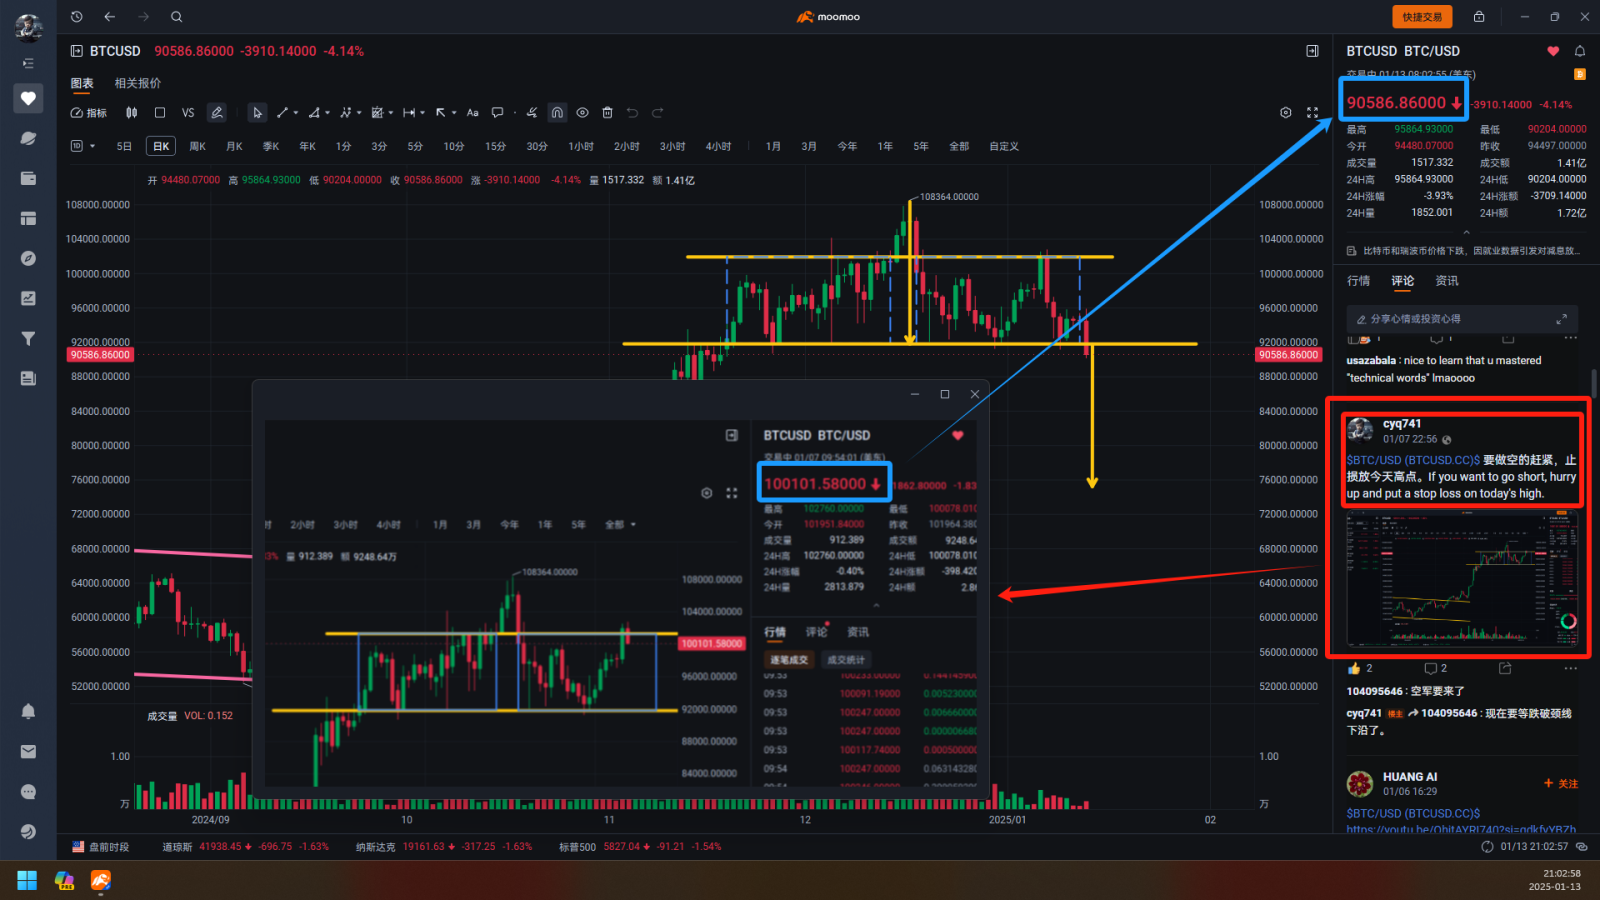The image size is (1600, 900).
Task: Toggle drawing visibility with the eye icon
Action: pyautogui.click(x=582, y=112)
